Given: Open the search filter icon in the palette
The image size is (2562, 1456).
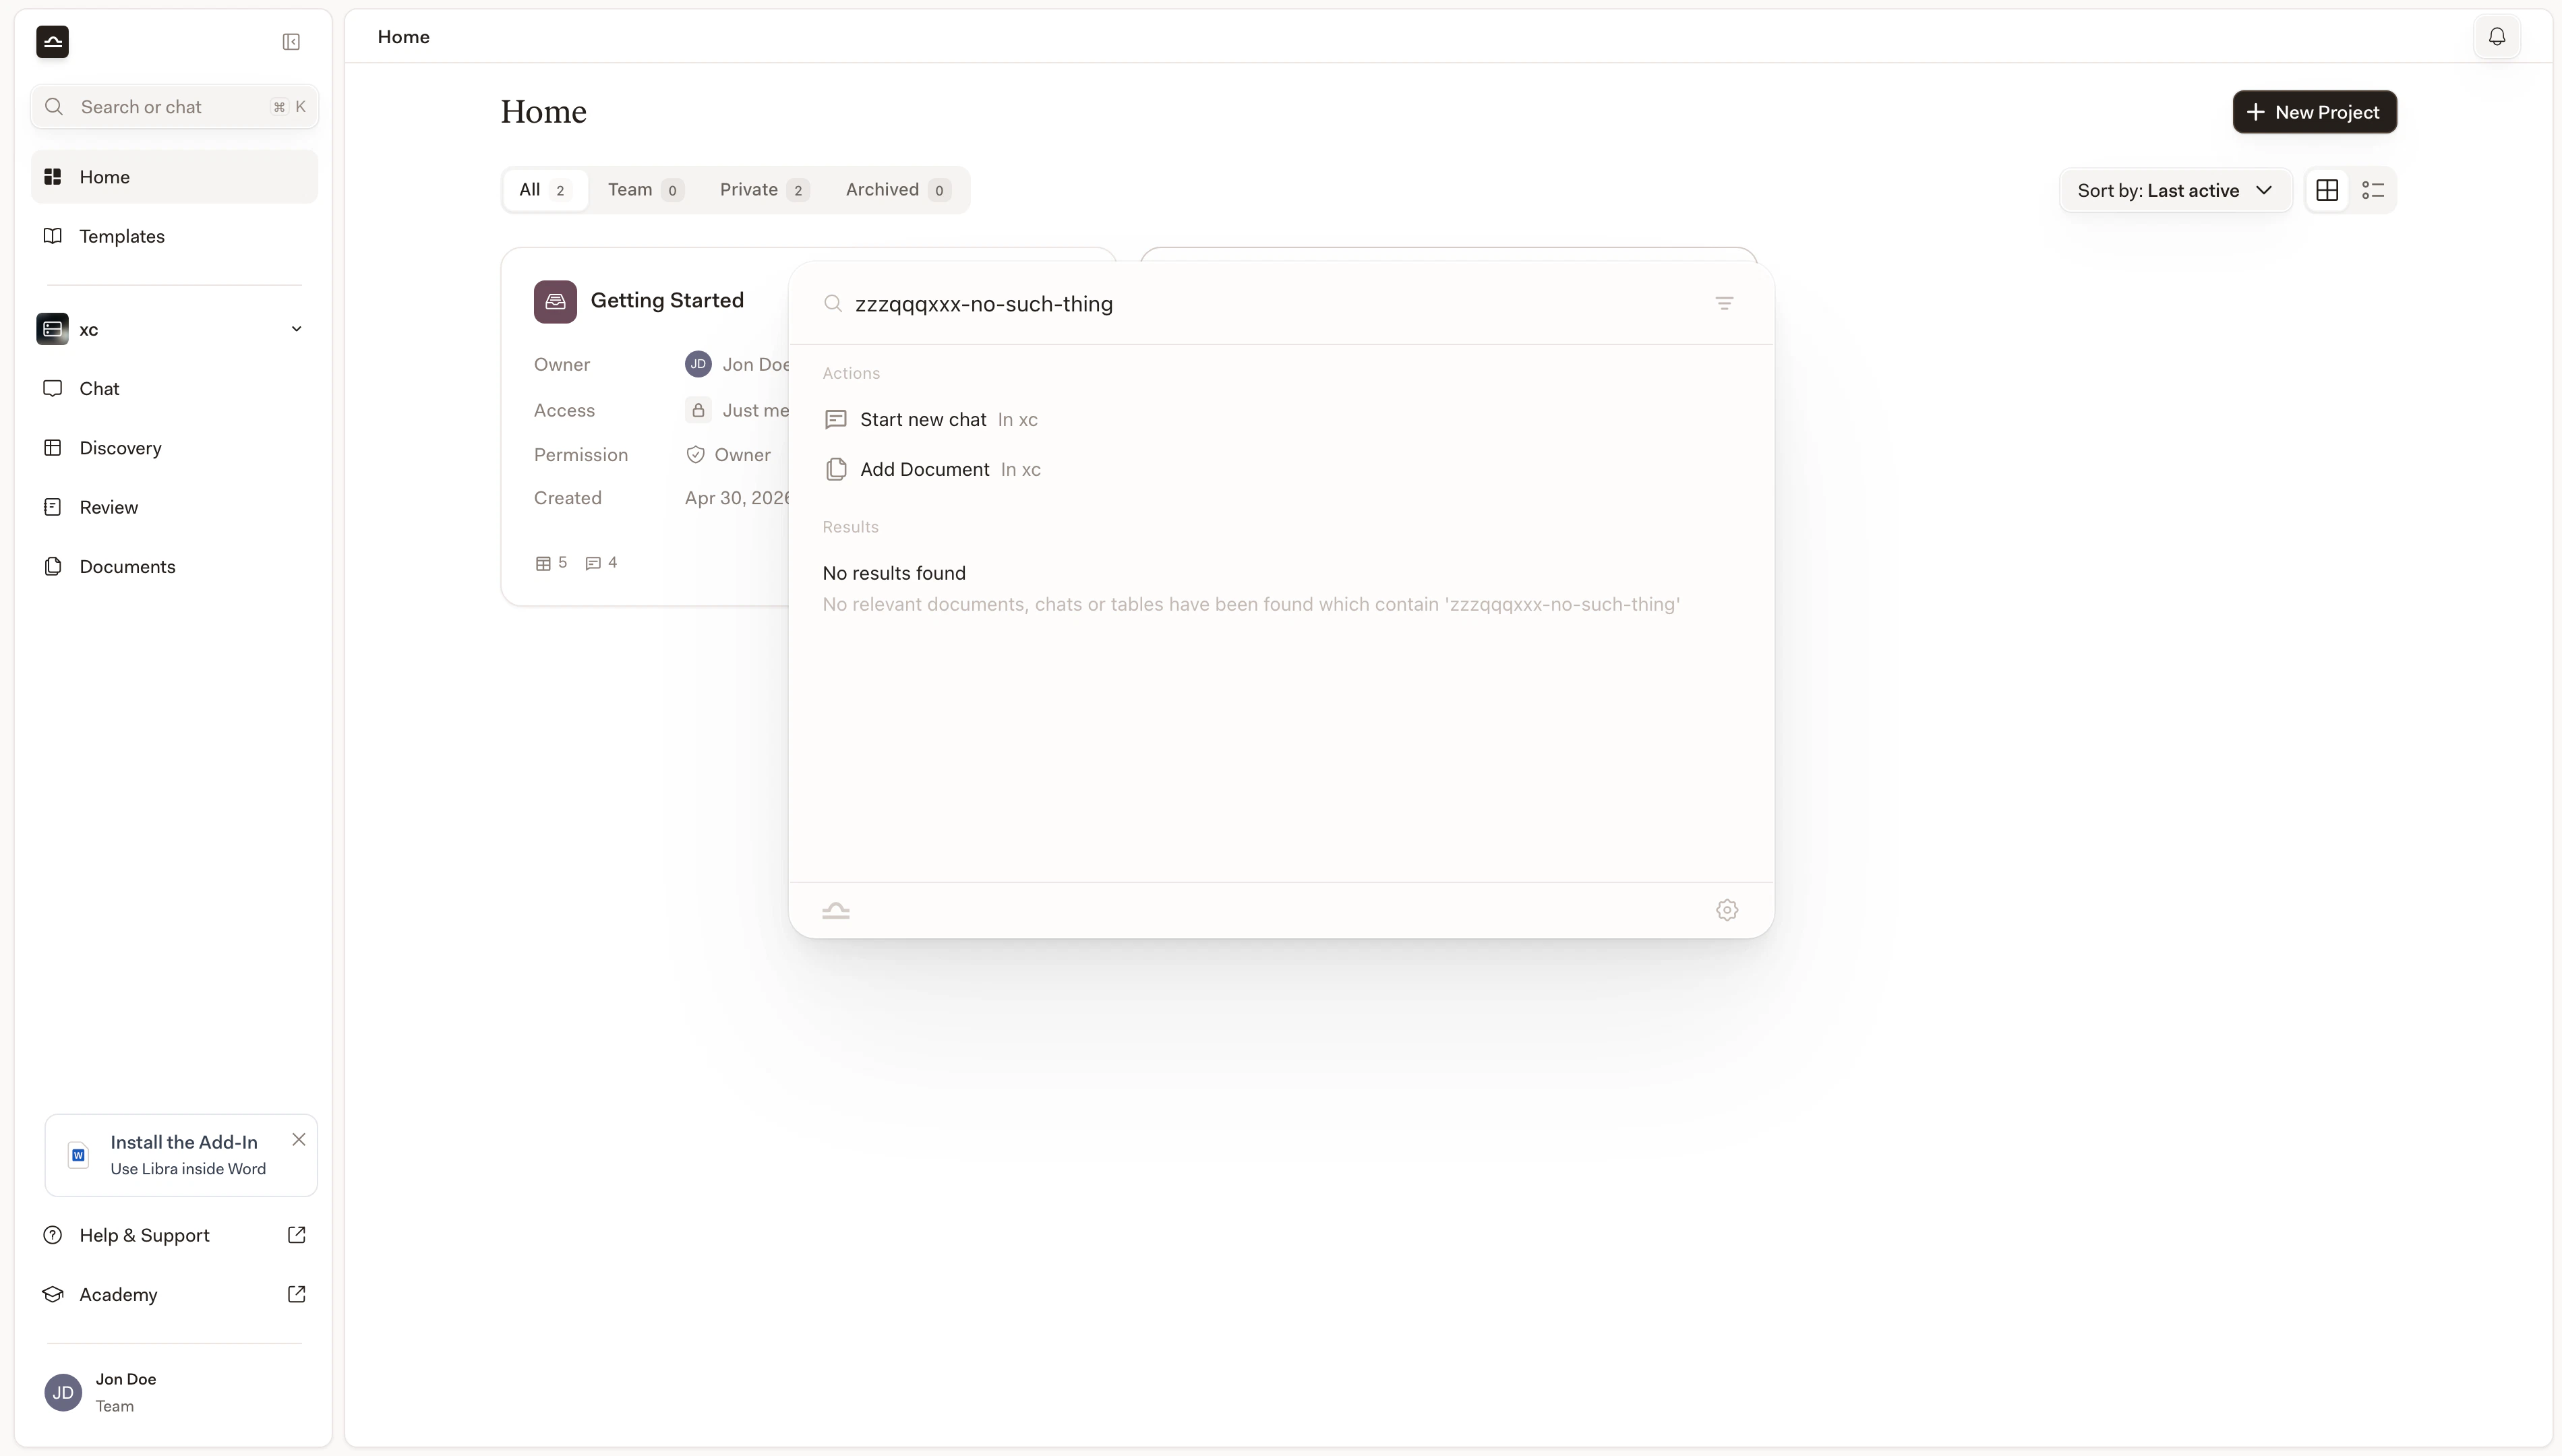Looking at the screenshot, I should [x=1724, y=303].
